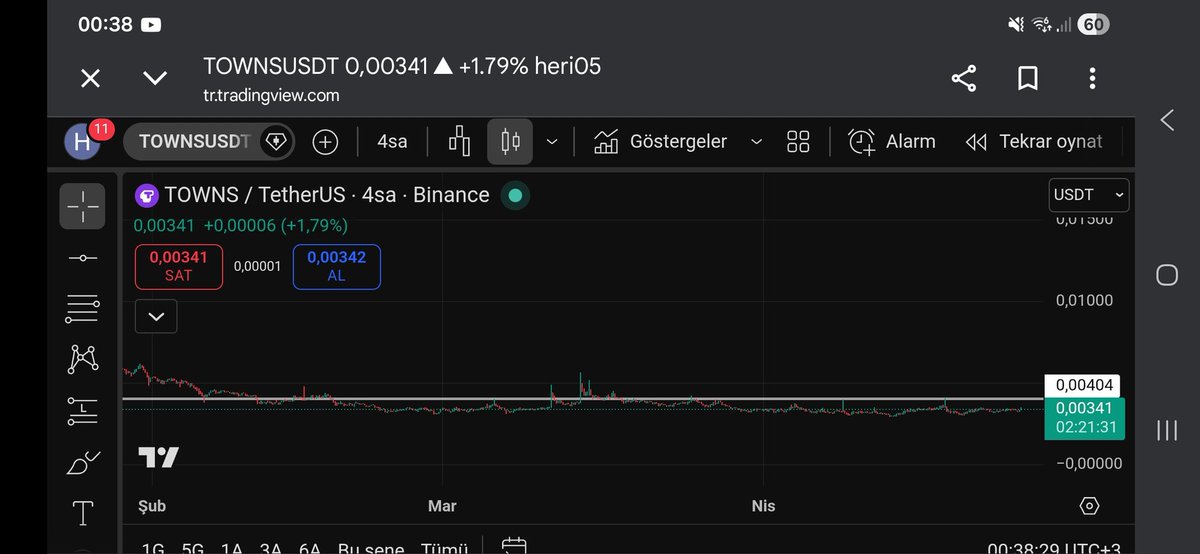Viewport: 1200px width, 554px height.
Task: Expand the chart style dropdown arrow
Action: pos(552,142)
